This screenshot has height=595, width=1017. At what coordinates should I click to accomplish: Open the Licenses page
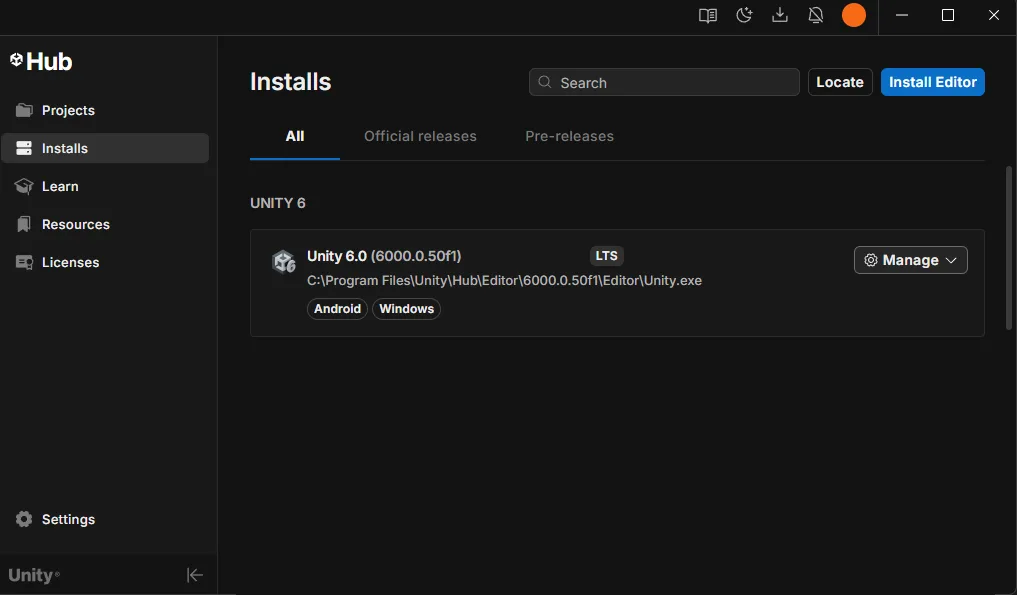click(70, 262)
